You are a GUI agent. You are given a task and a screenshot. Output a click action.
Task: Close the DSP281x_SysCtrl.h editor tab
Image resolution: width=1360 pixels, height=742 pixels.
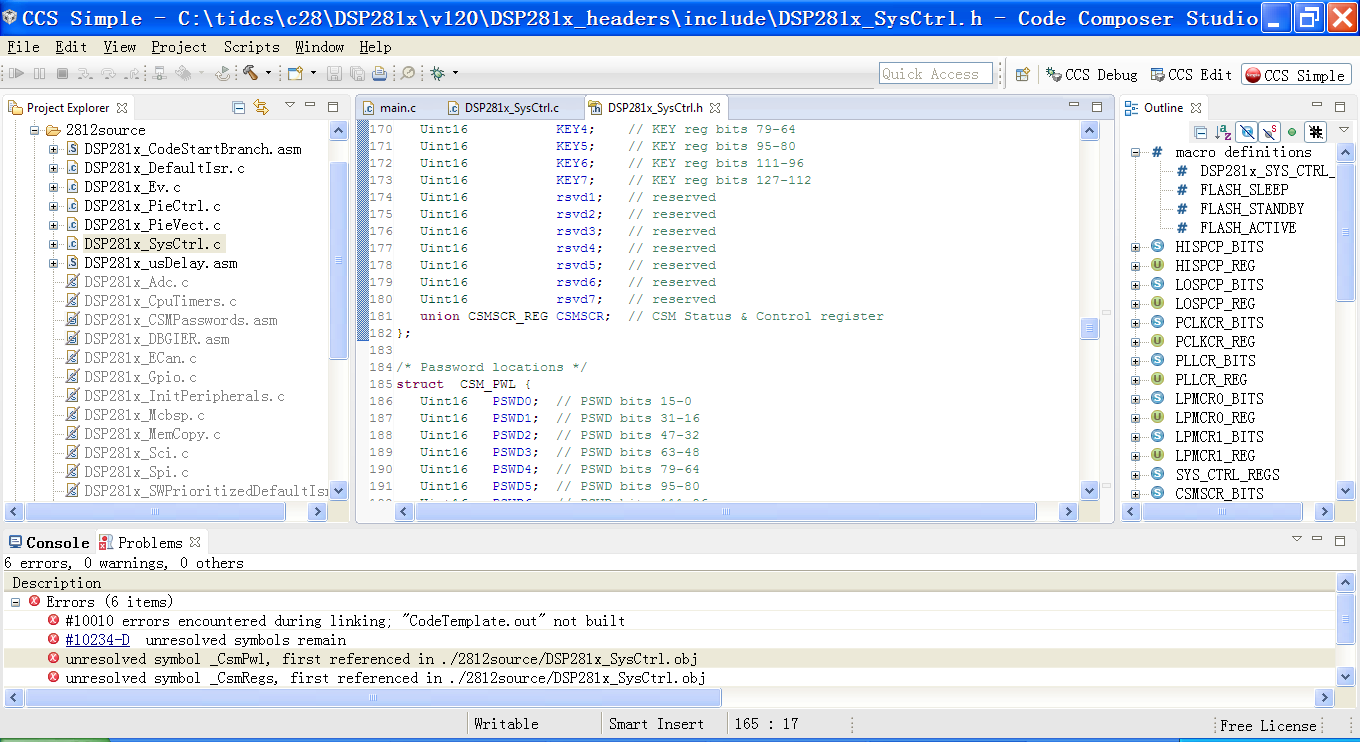click(715, 108)
